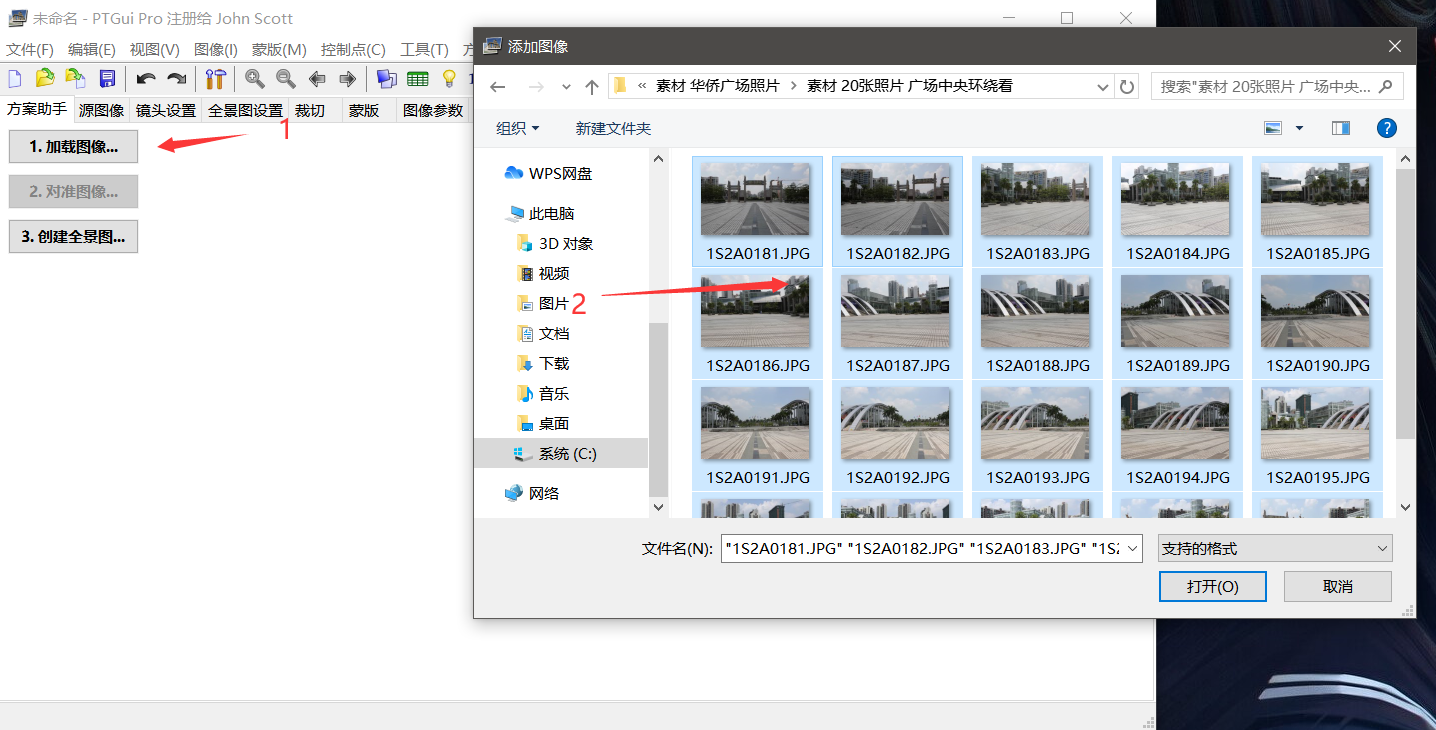
Task: Click the 打开(O) button to load images
Action: pos(1212,586)
